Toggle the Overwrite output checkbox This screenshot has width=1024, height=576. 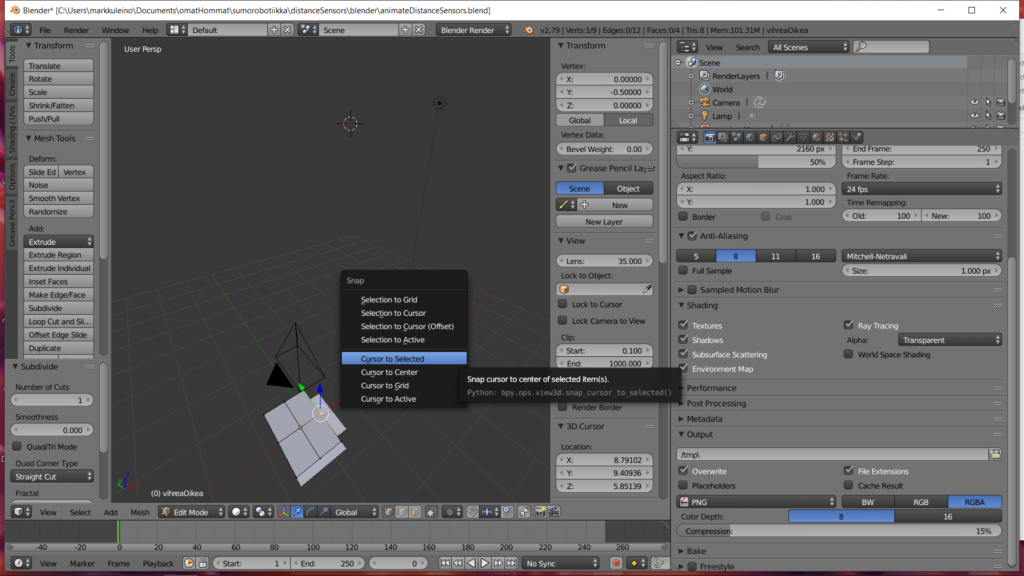(684, 471)
